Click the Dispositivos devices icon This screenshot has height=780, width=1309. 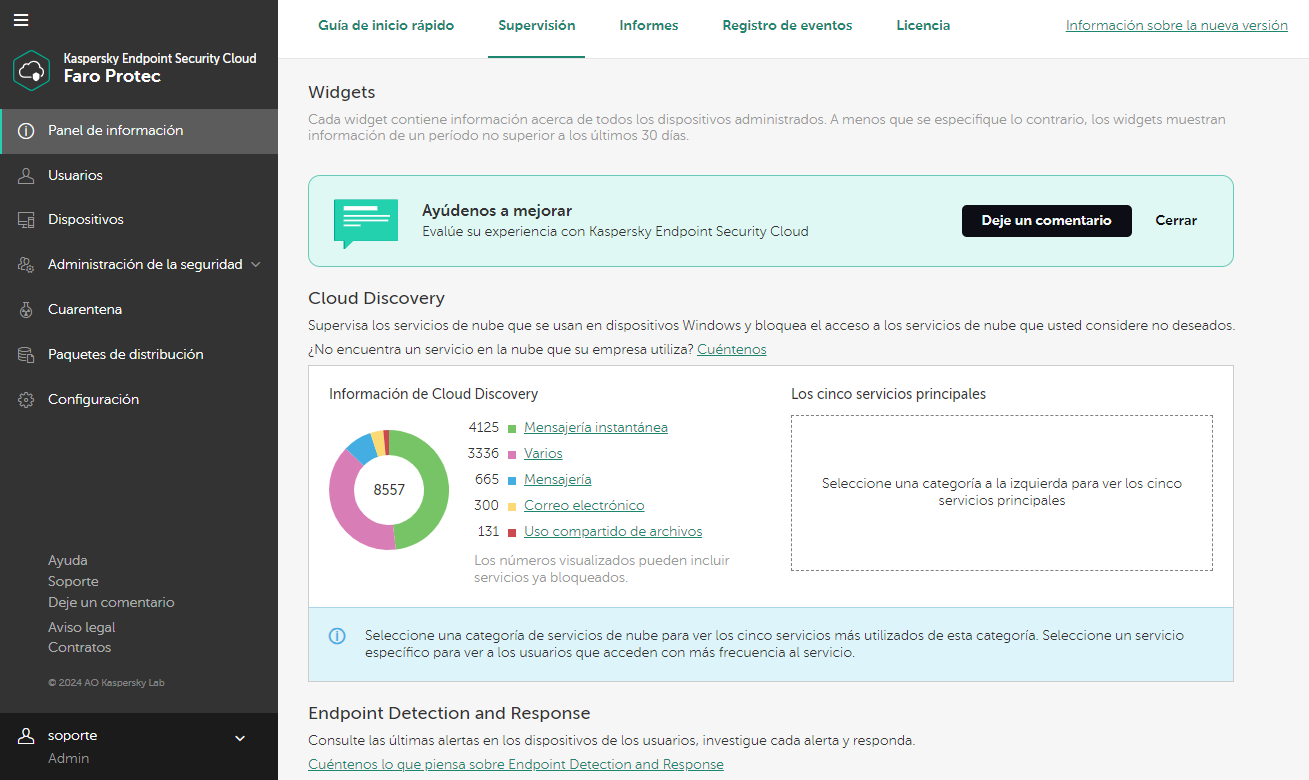click(x=27, y=220)
